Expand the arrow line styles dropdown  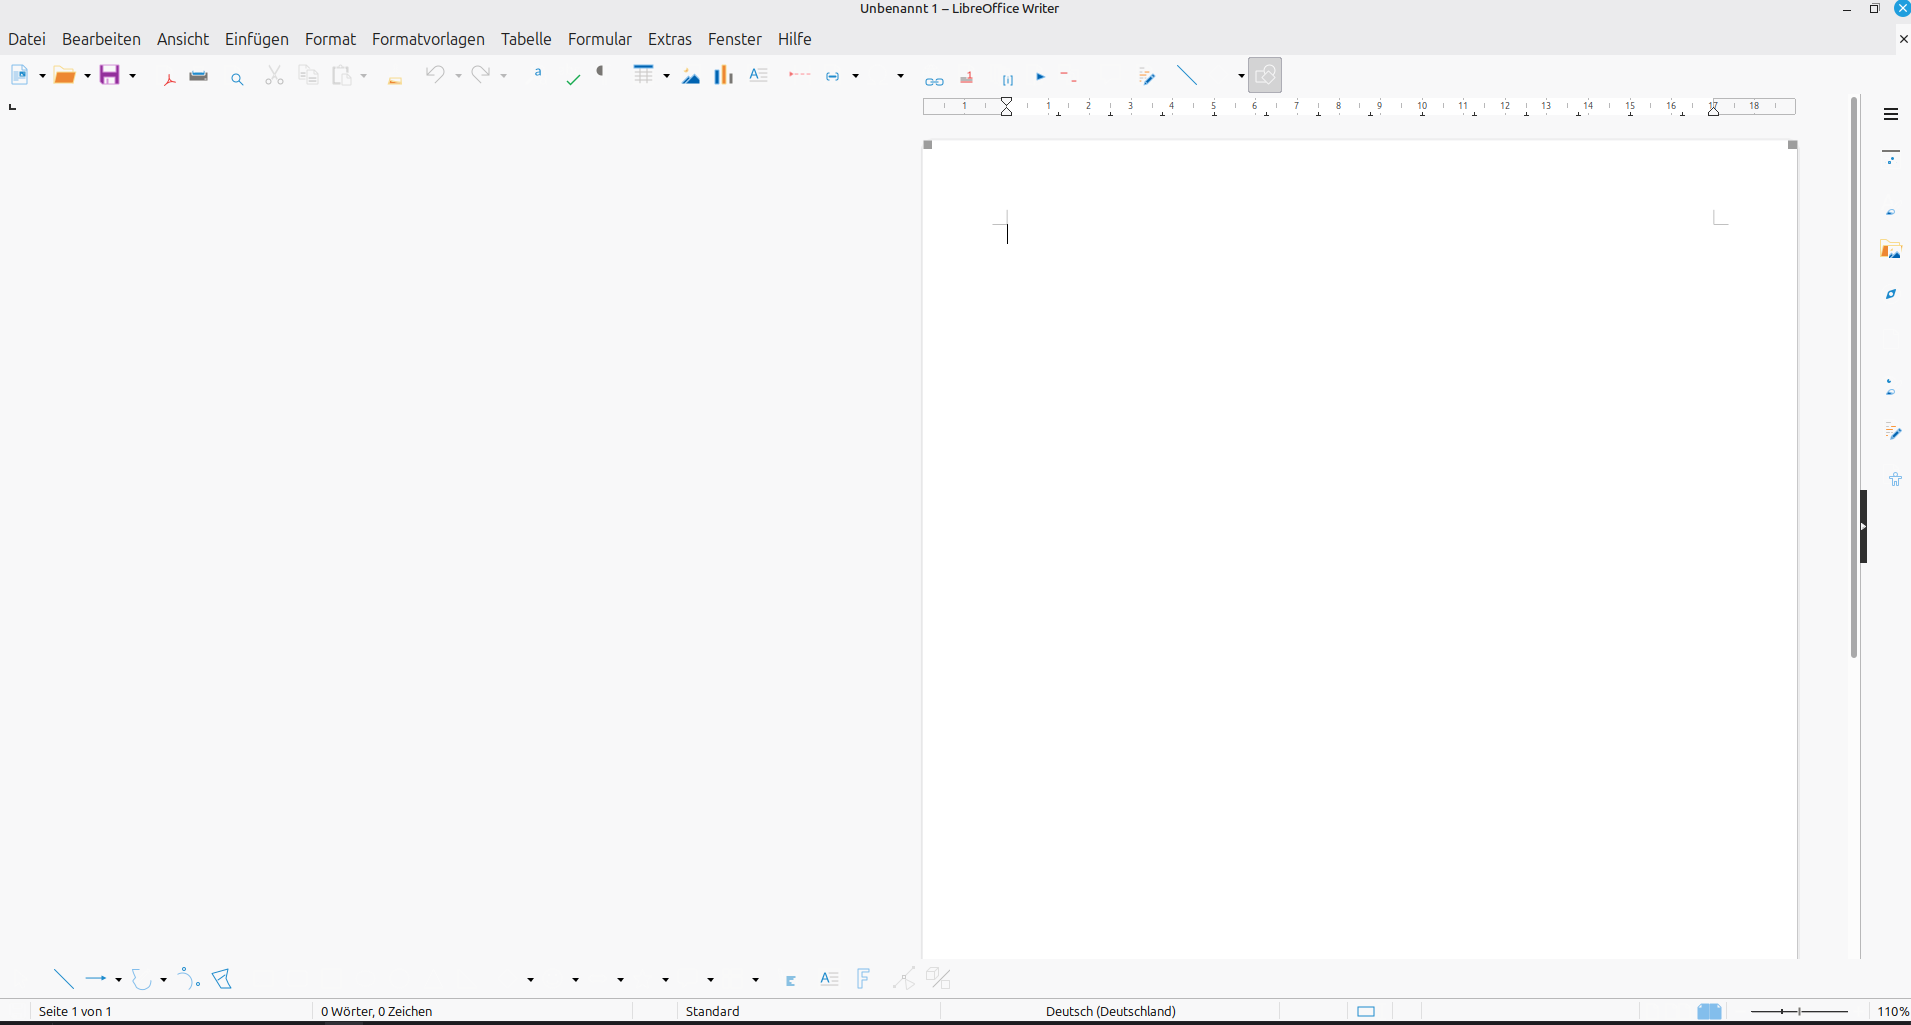(x=118, y=980)
